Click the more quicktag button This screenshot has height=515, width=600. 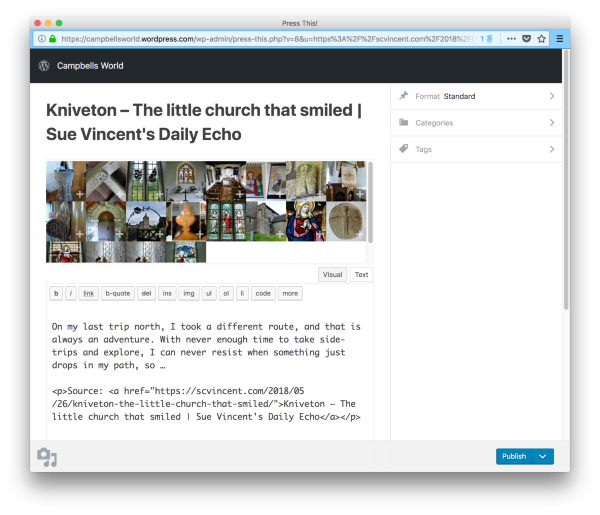pos(290,293)
